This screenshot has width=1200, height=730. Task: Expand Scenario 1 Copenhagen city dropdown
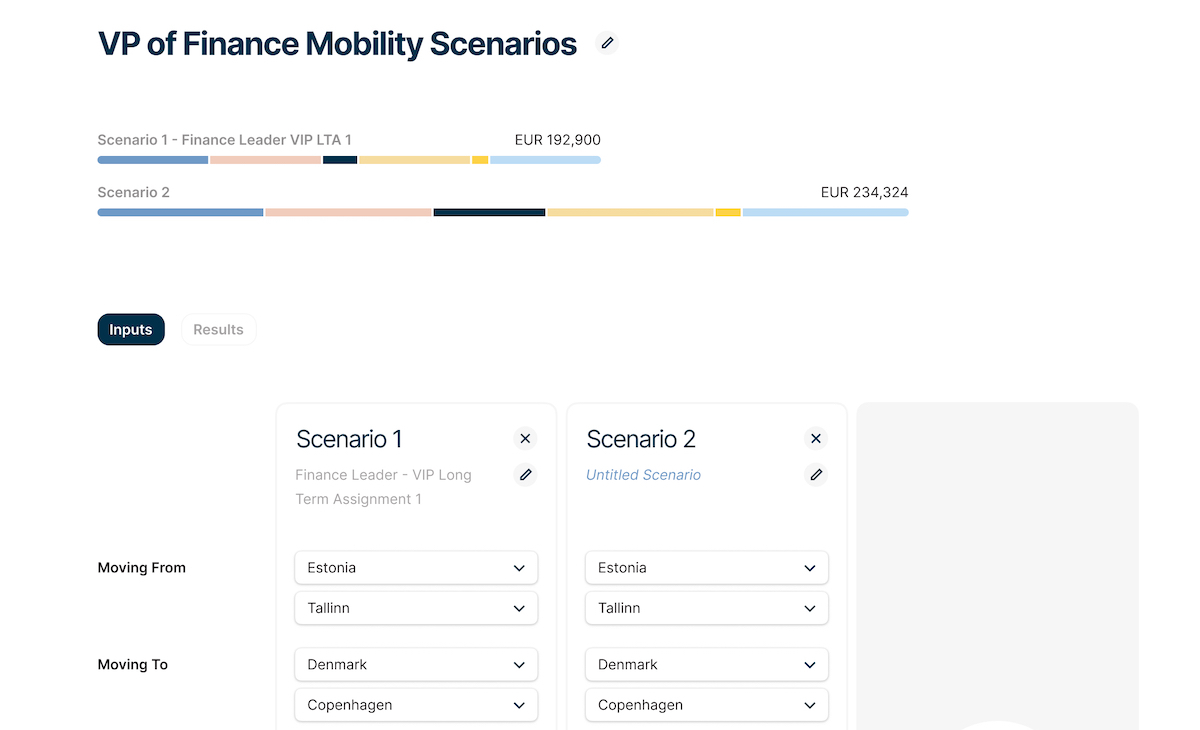click(416, 705)
